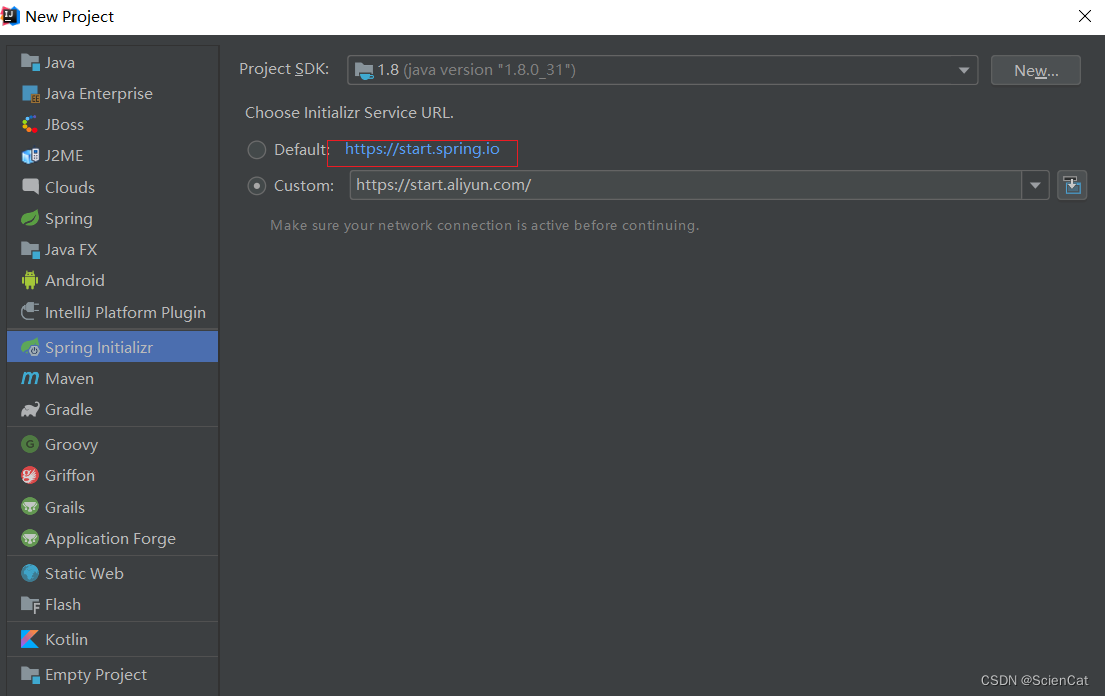Select the Custom service URL radio button
The width and height of the screenshot is (1105, 696).
pos(257,186)
